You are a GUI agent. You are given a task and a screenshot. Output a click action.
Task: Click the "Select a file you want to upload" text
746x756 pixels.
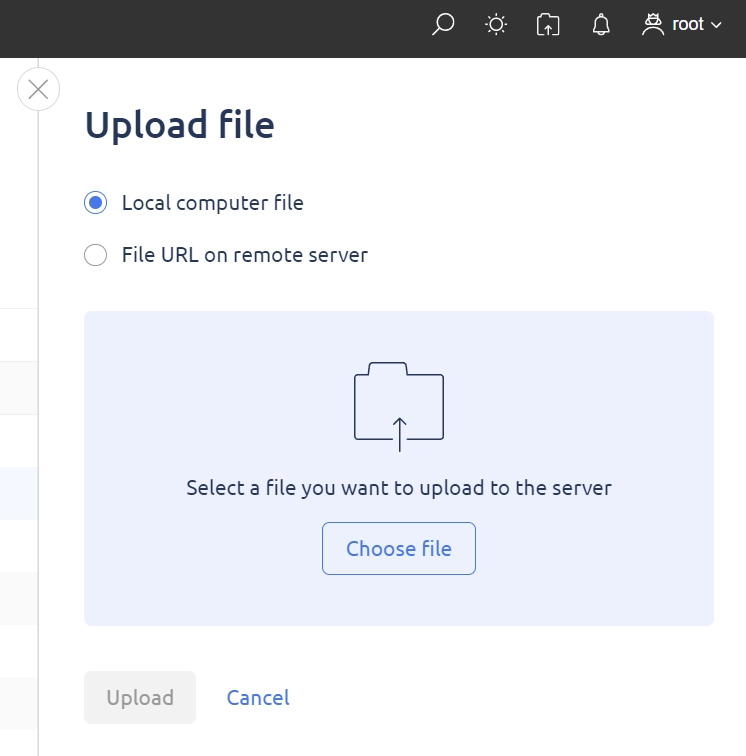(x=398, y=487)
